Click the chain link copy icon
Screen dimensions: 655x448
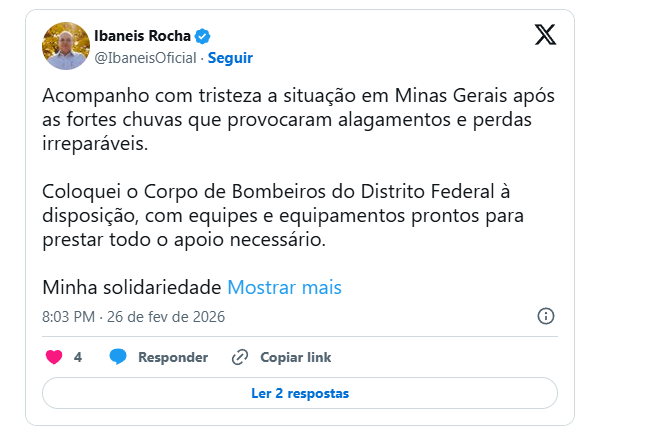pos(240,357)
